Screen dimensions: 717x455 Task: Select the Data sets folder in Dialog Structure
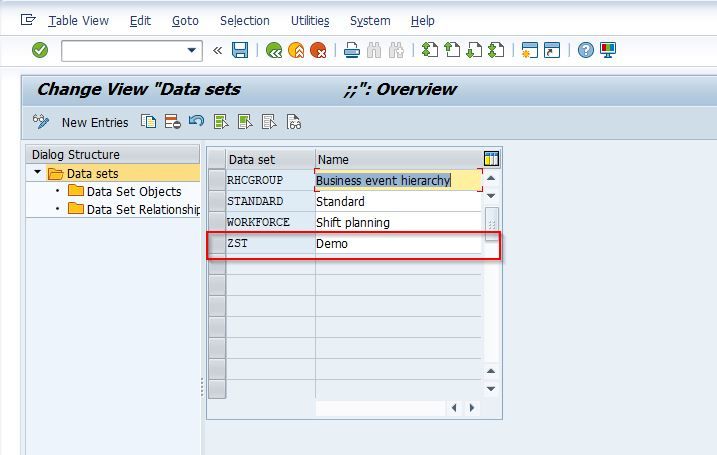tap(92, 173)
